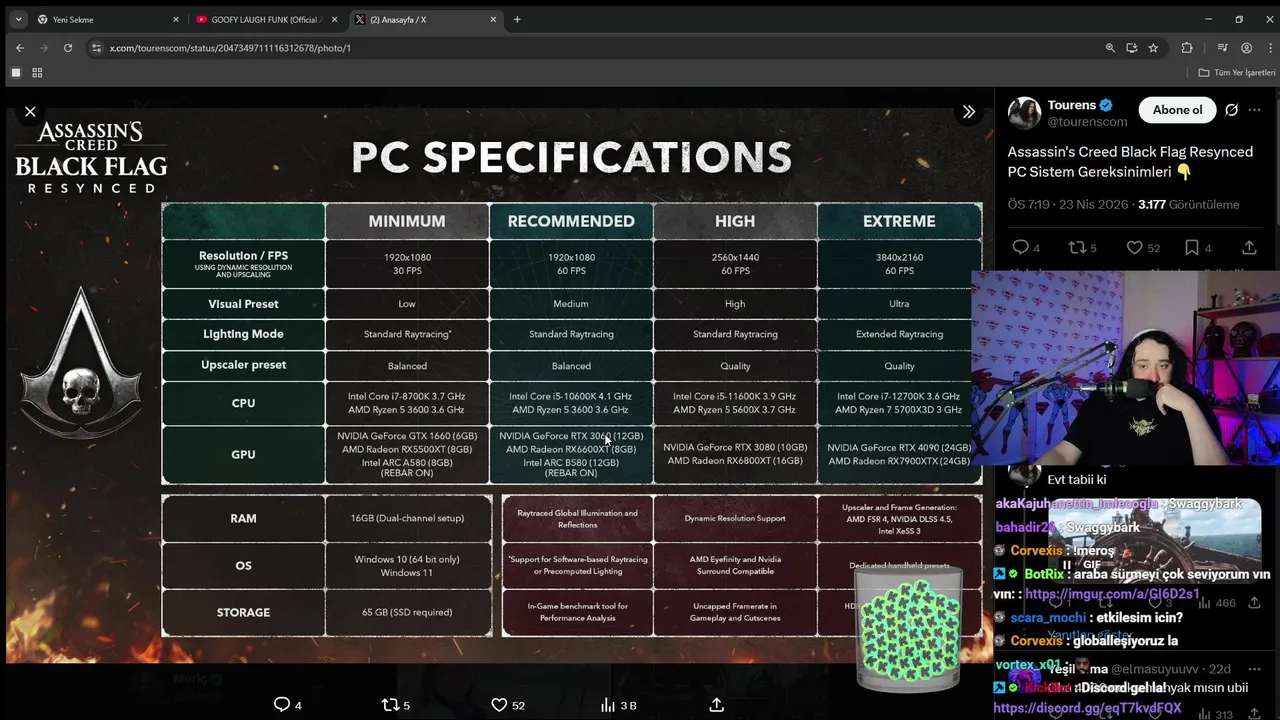The image size is (1280, 720).
Task: Open 3.177 Görüntüleme view count
Action: point(1188,204)
